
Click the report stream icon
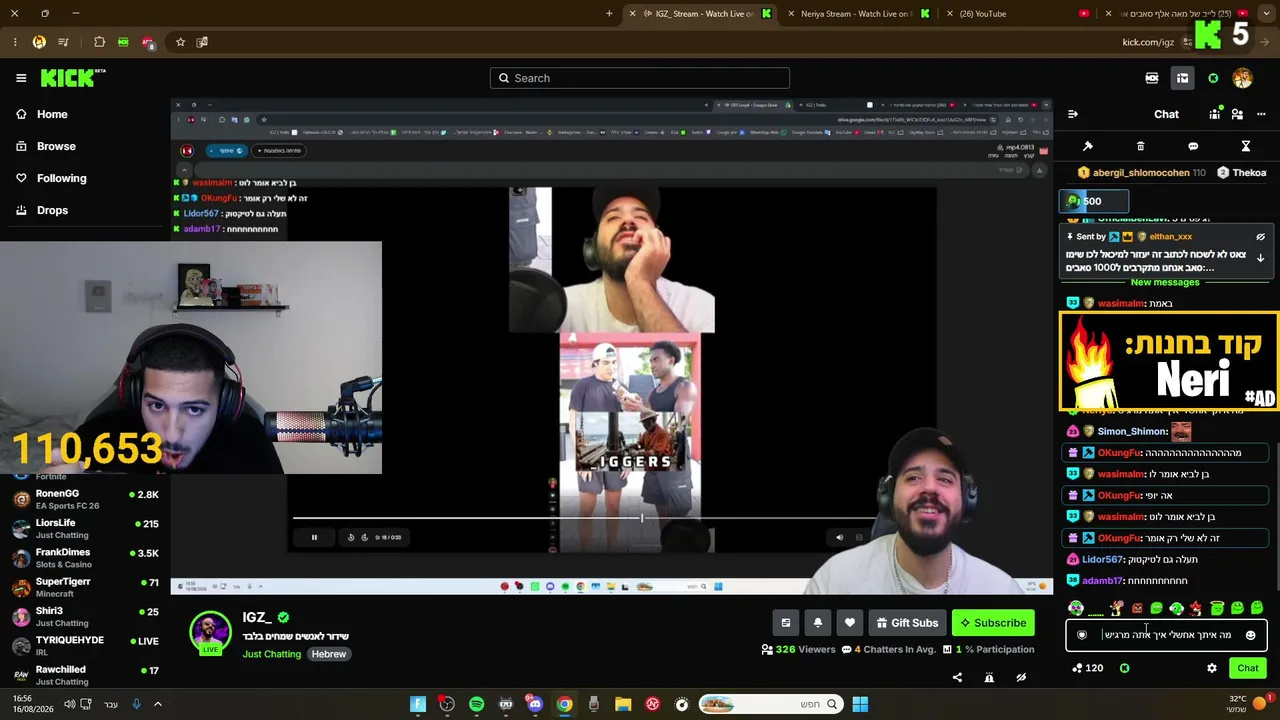tap(989, 677)
